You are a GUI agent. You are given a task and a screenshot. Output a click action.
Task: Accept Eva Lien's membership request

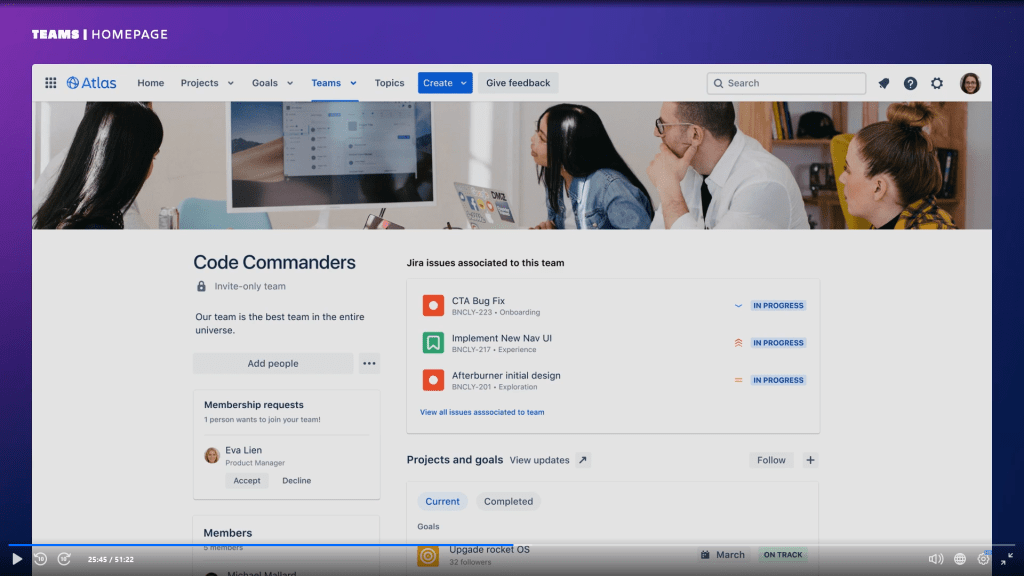(247, 481)
